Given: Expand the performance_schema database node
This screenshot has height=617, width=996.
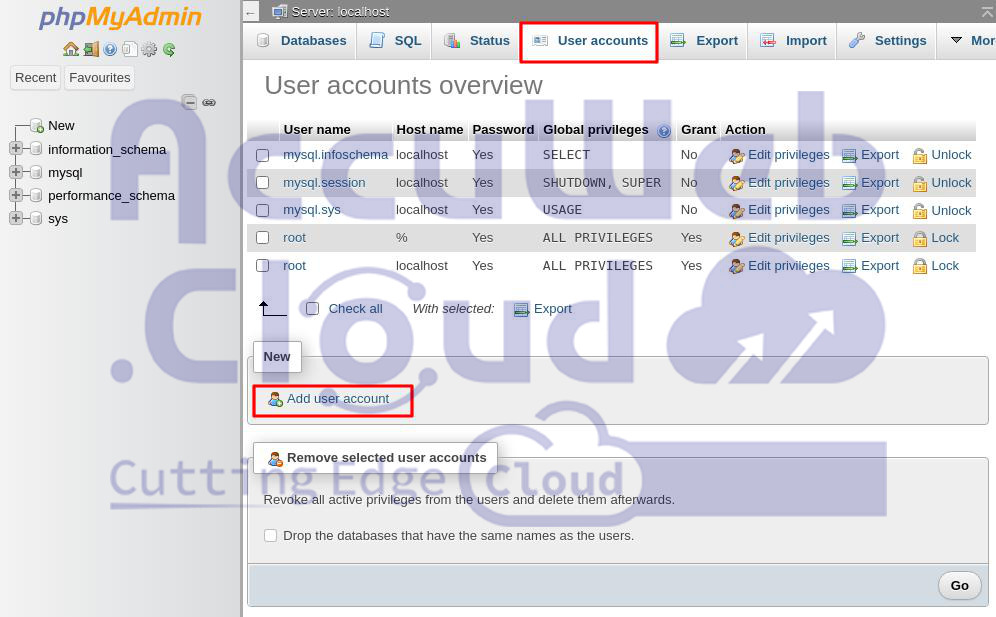Looking at the screenshot, I should point(16,194).
